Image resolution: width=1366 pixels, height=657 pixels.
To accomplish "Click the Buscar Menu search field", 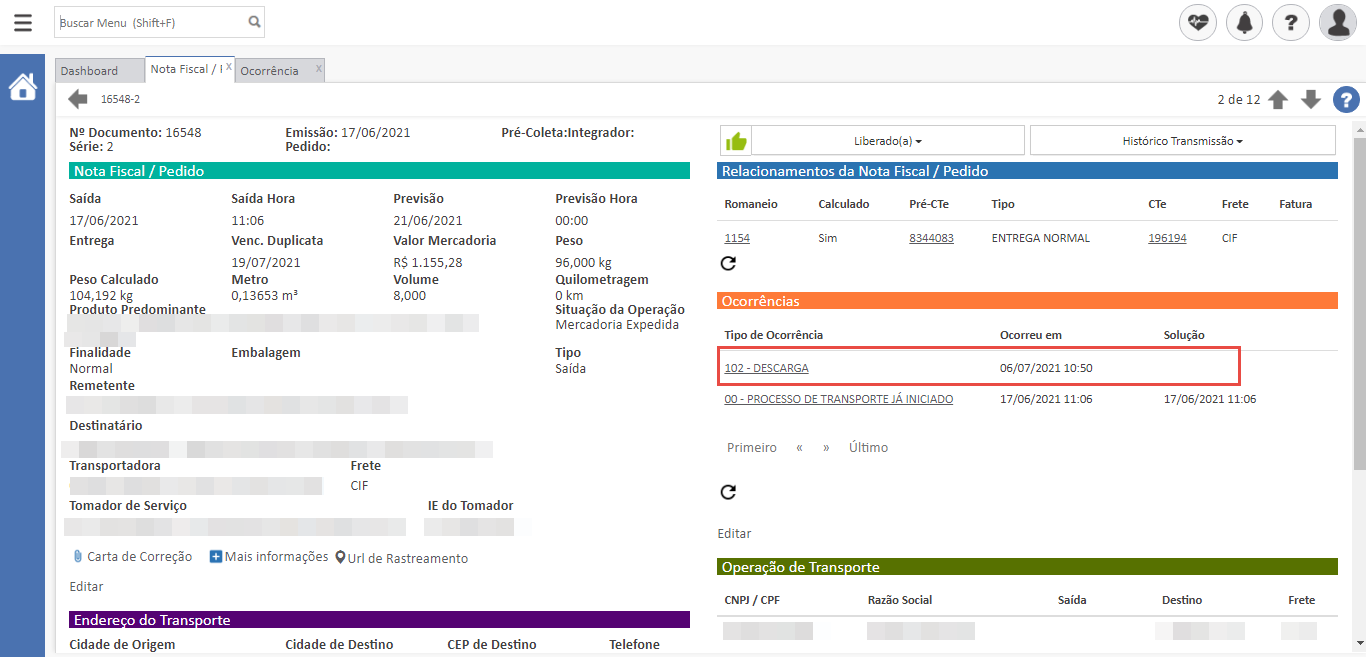I will click(x=150, y=22).
